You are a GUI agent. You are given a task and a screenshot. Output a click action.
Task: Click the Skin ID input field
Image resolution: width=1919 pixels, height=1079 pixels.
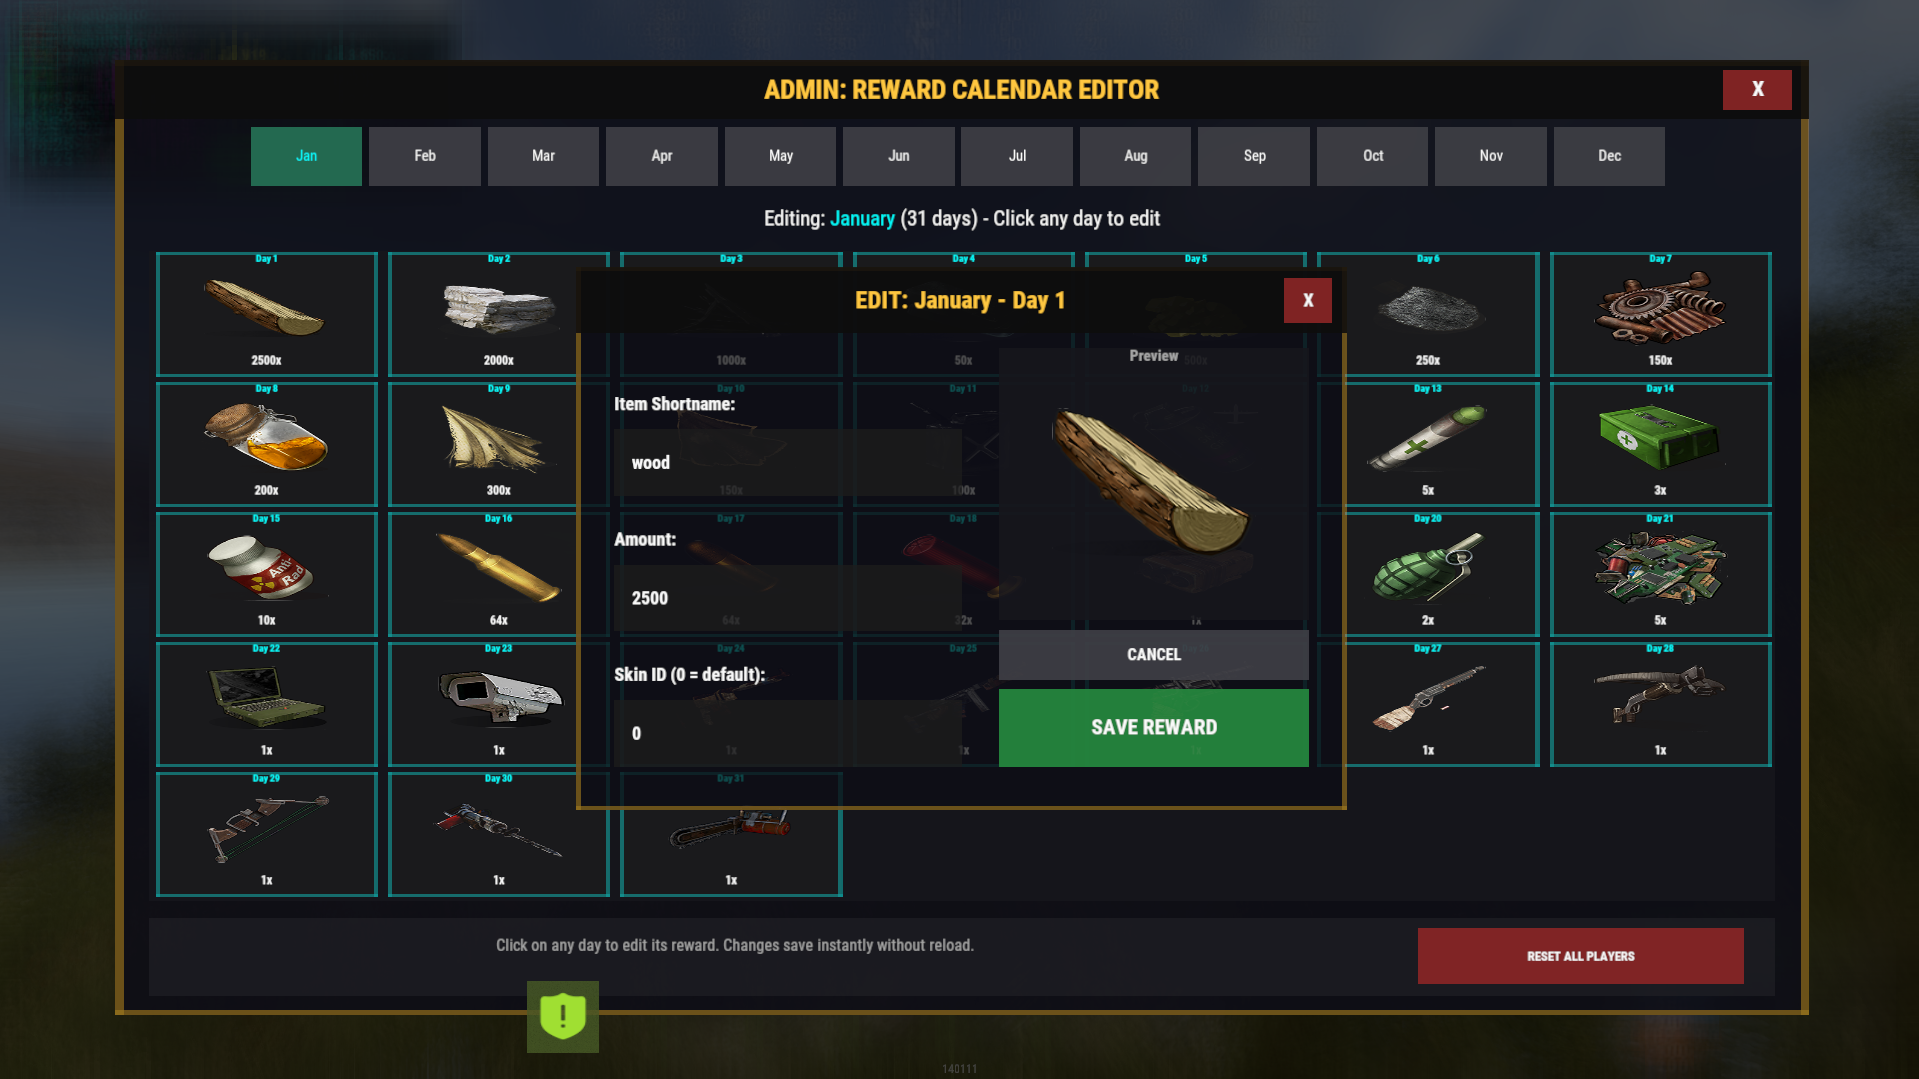click(x=787, y=733)
